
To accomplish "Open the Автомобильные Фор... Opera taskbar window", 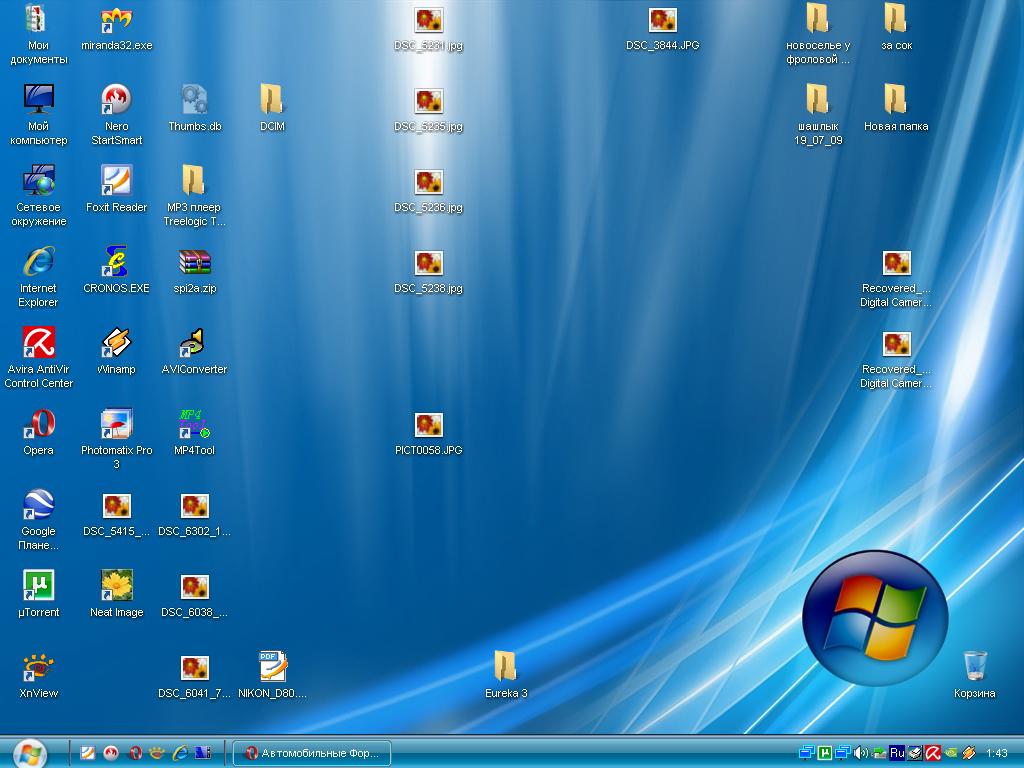I will pyautogui.click(x=311, y=753).
